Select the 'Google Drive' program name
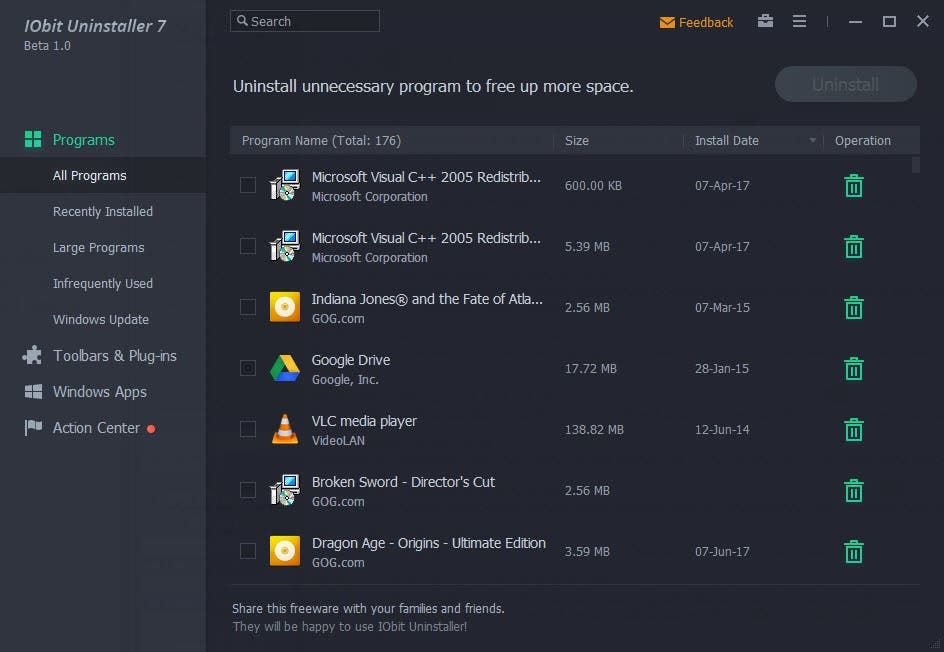This screenshot has height=652, width=944. [351, 360]
